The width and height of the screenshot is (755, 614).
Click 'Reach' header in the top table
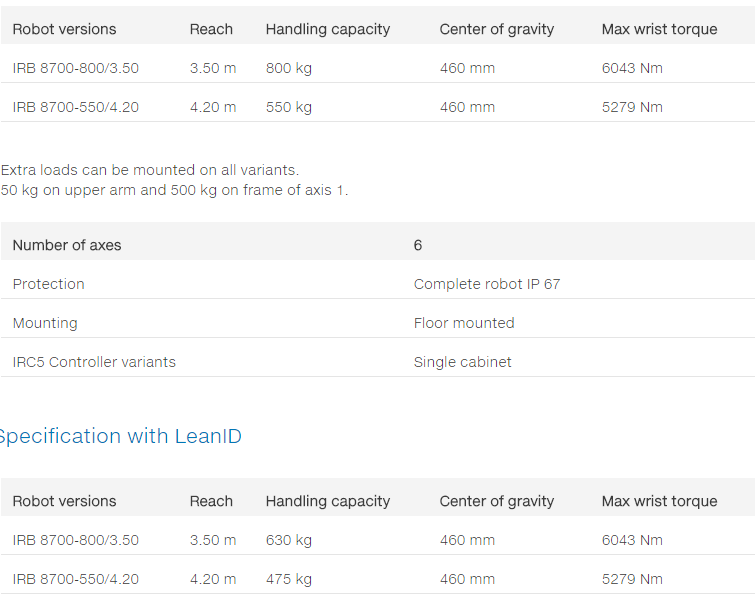pos(211,29)
